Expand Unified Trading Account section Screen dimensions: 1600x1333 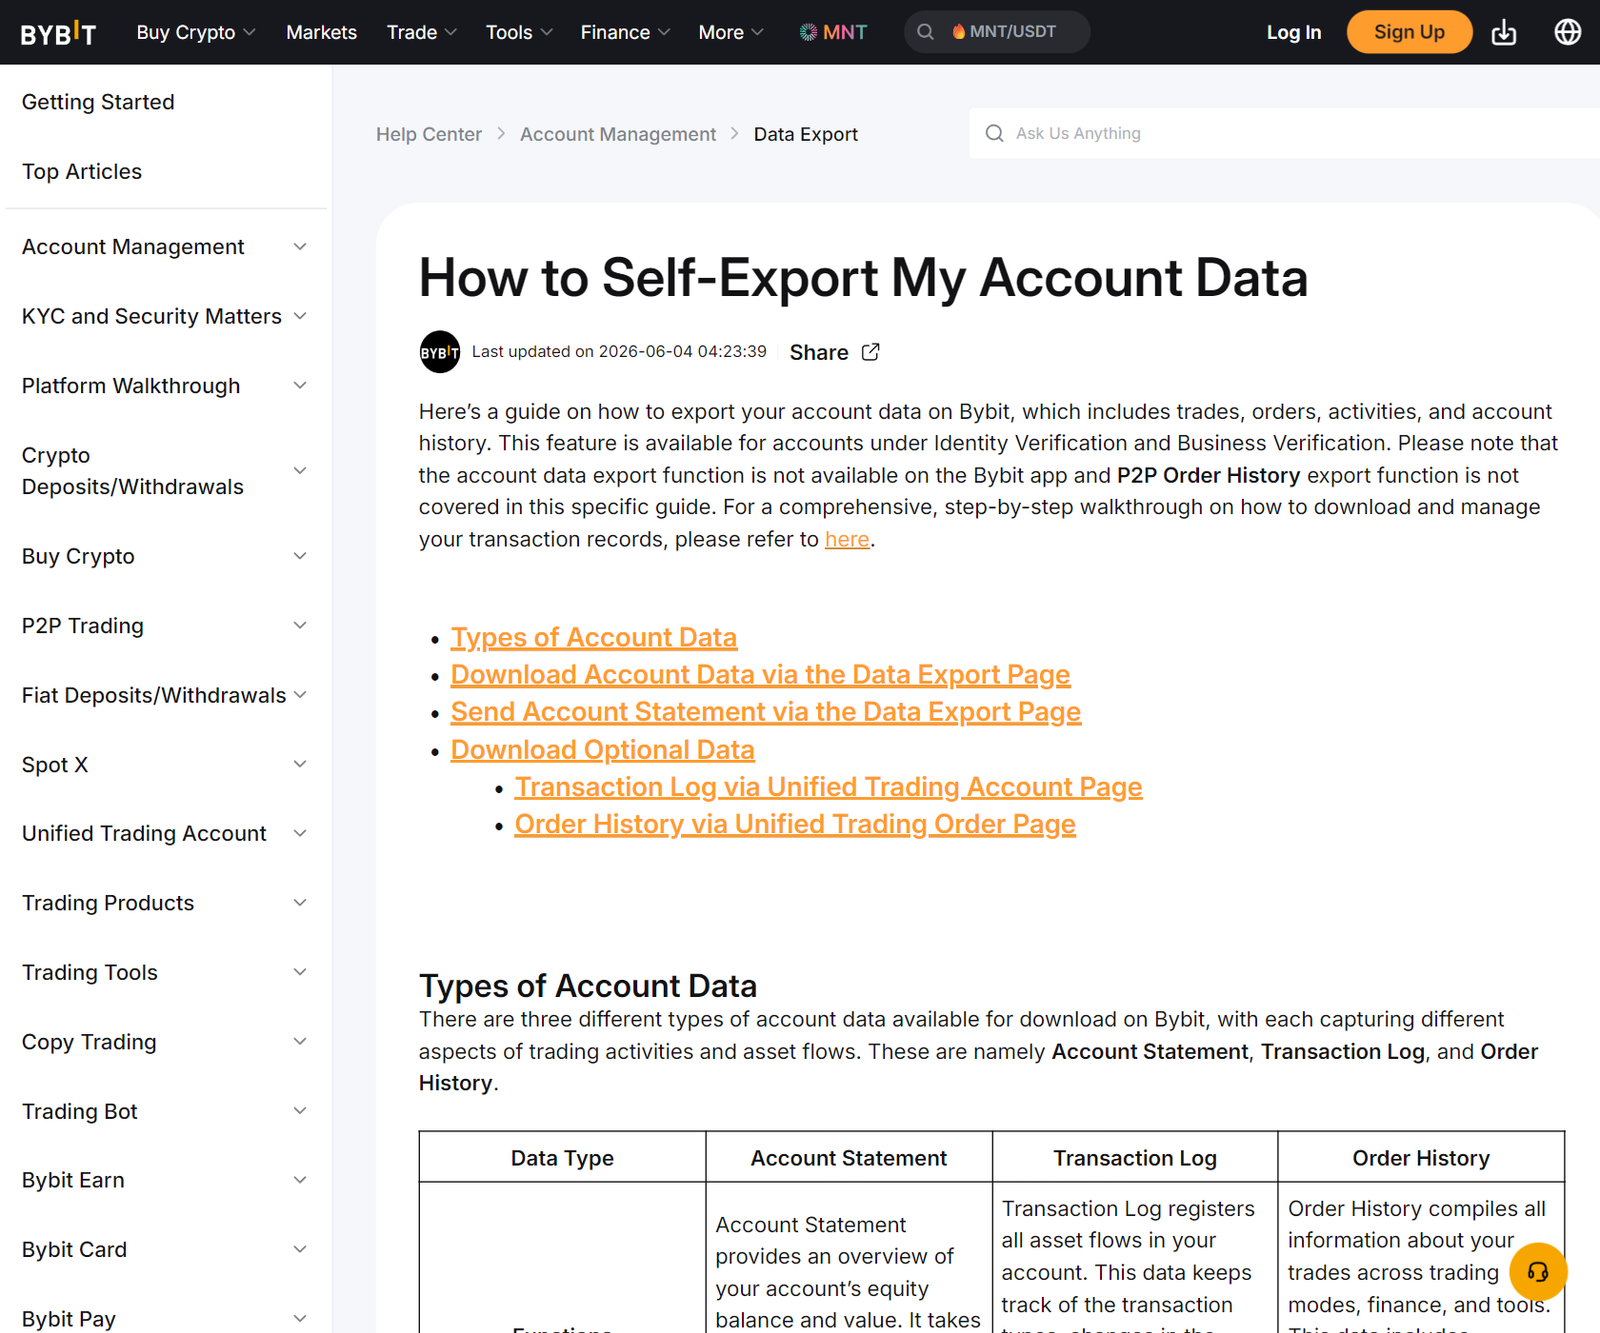pos(164,834)
